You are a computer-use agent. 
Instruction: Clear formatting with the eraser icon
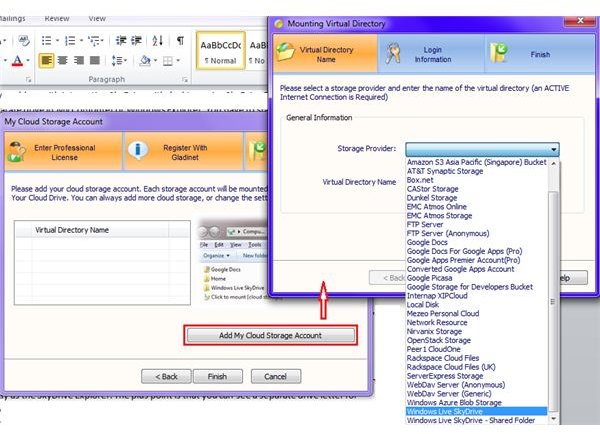point(24,40)
